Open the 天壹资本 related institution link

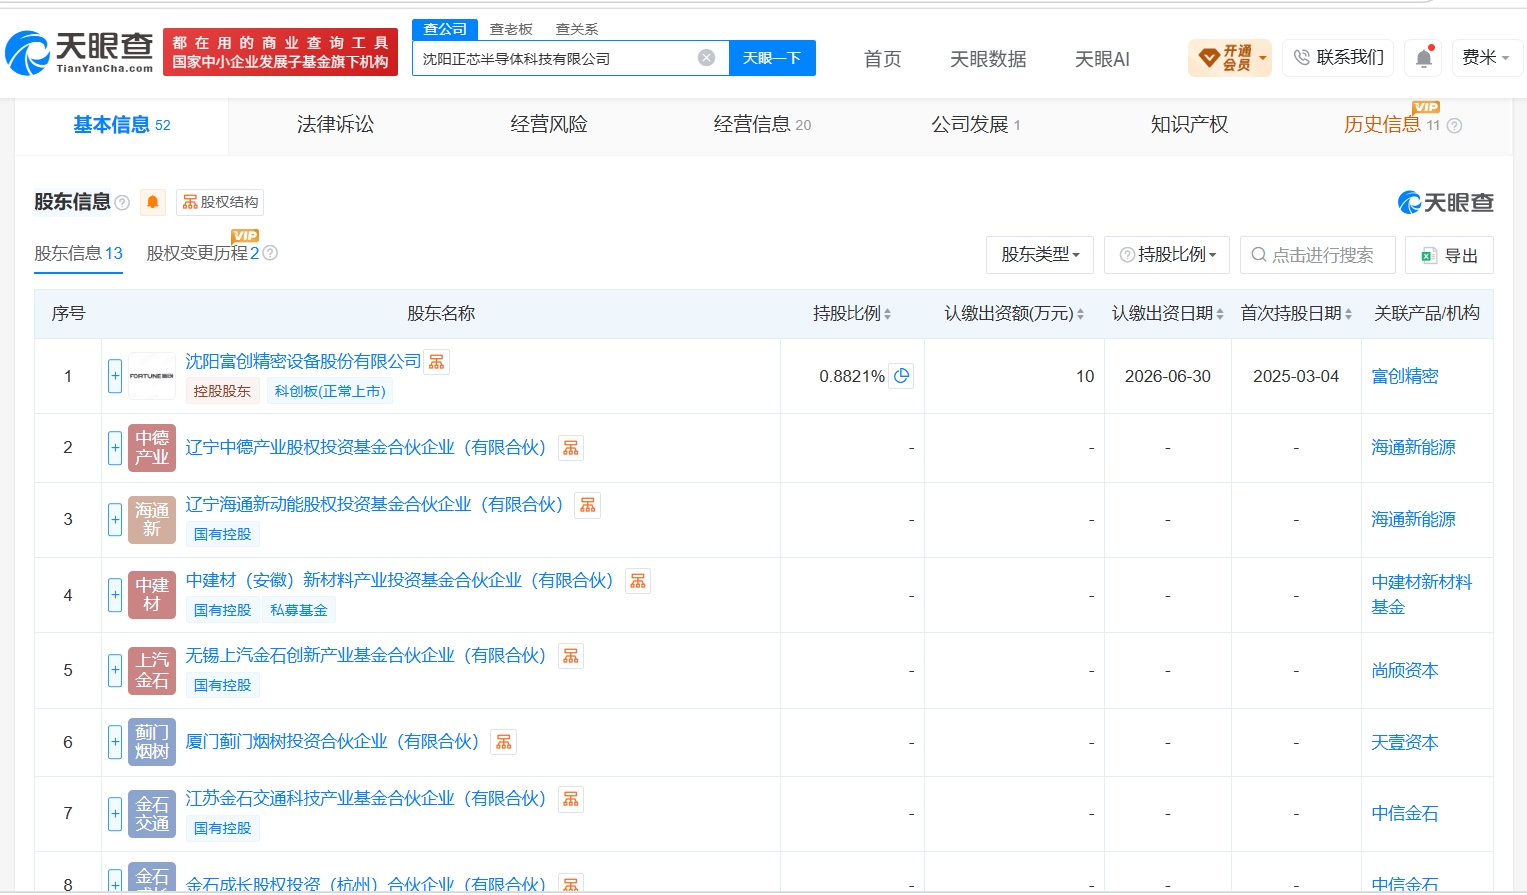1405,742
